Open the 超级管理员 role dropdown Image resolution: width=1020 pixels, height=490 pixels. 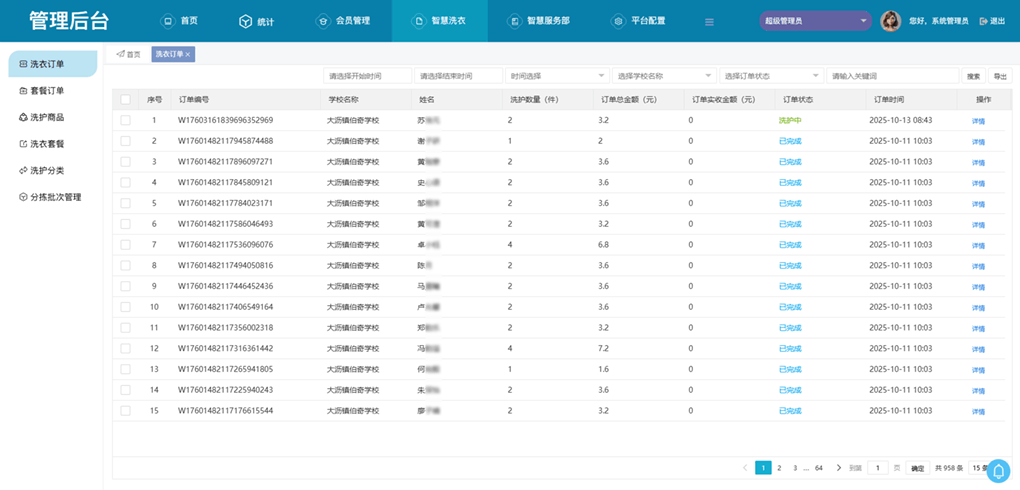(x=815, y=21)
